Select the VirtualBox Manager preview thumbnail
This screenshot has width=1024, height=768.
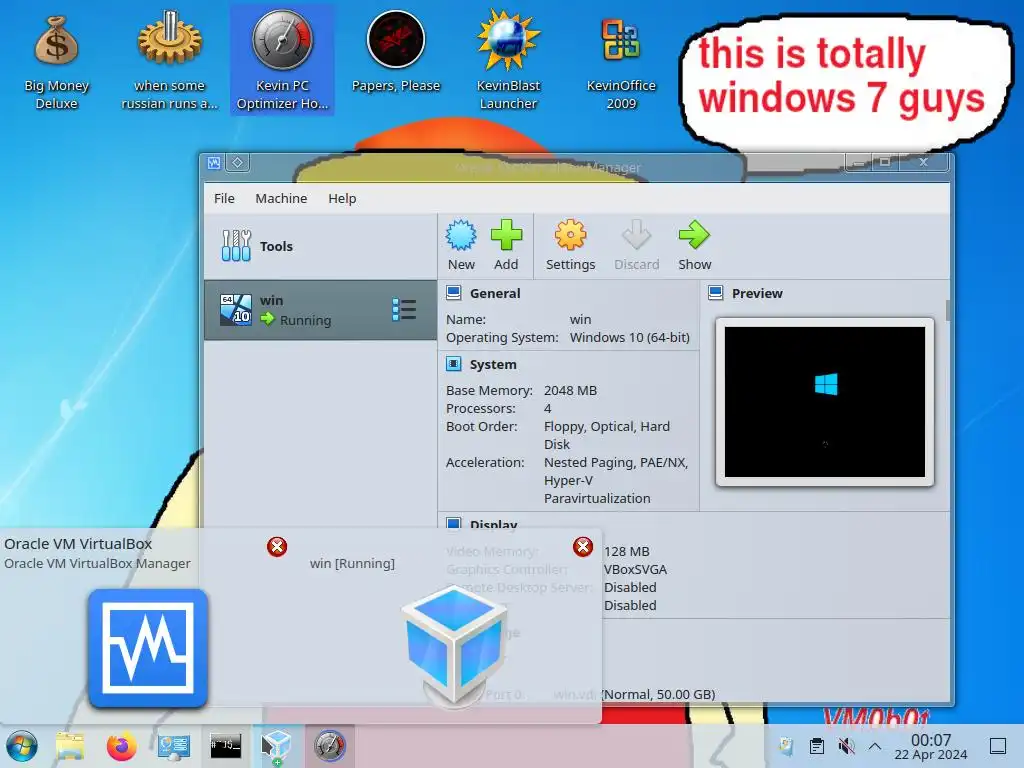point(148,648)
